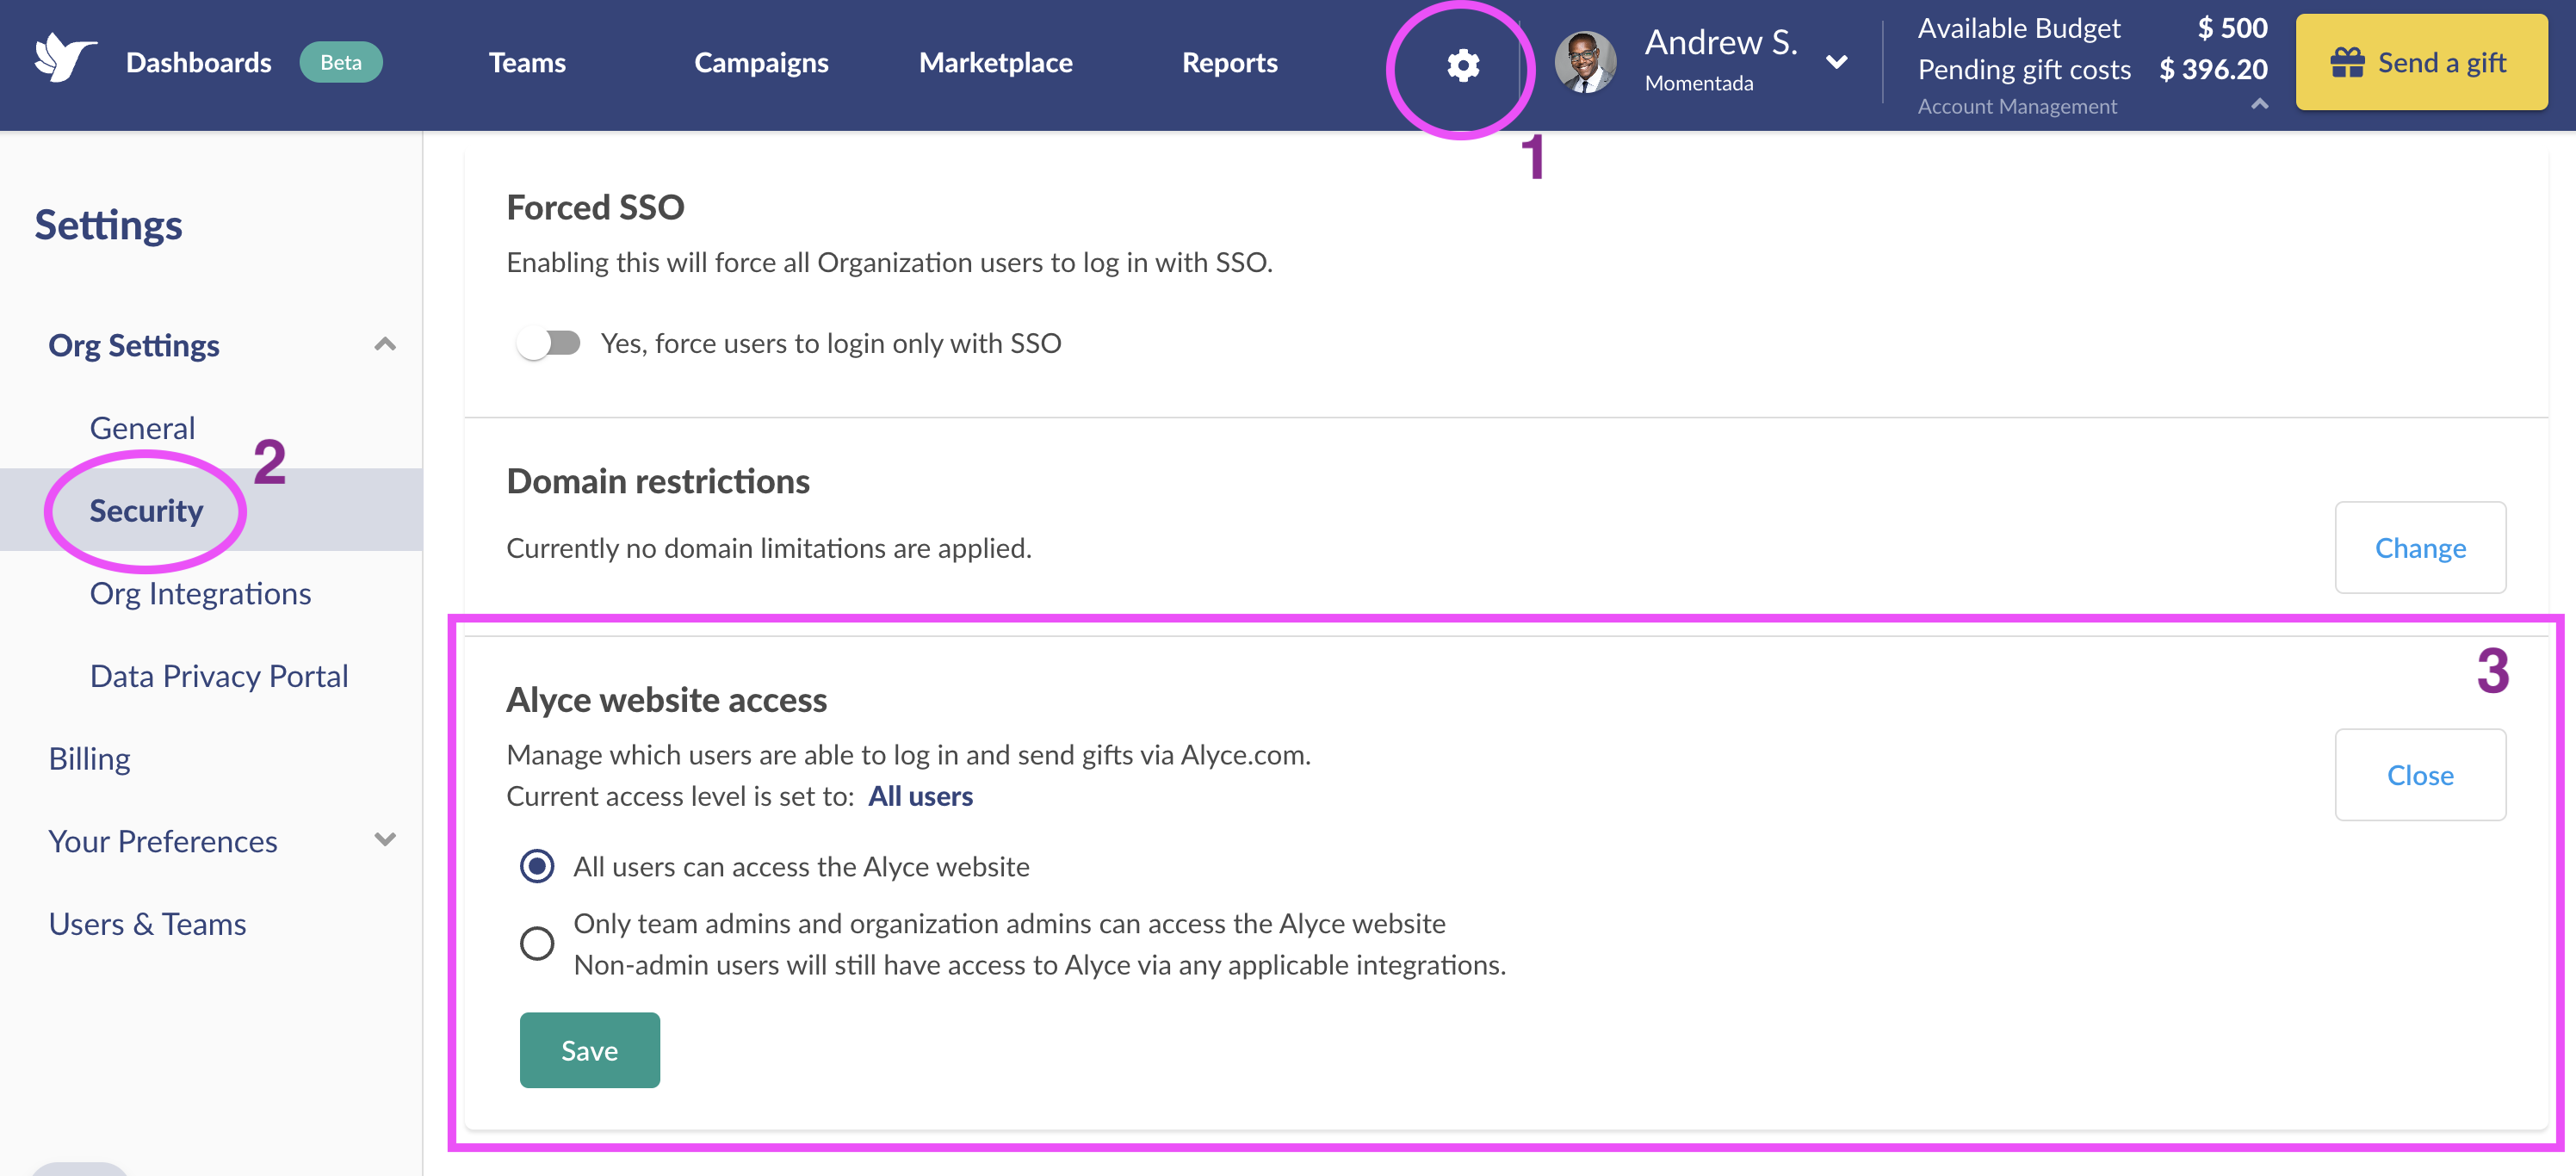This screenshot has width=2576, height=1176.
Task: Open Org Integrations settings
Action: pos(201,593)
